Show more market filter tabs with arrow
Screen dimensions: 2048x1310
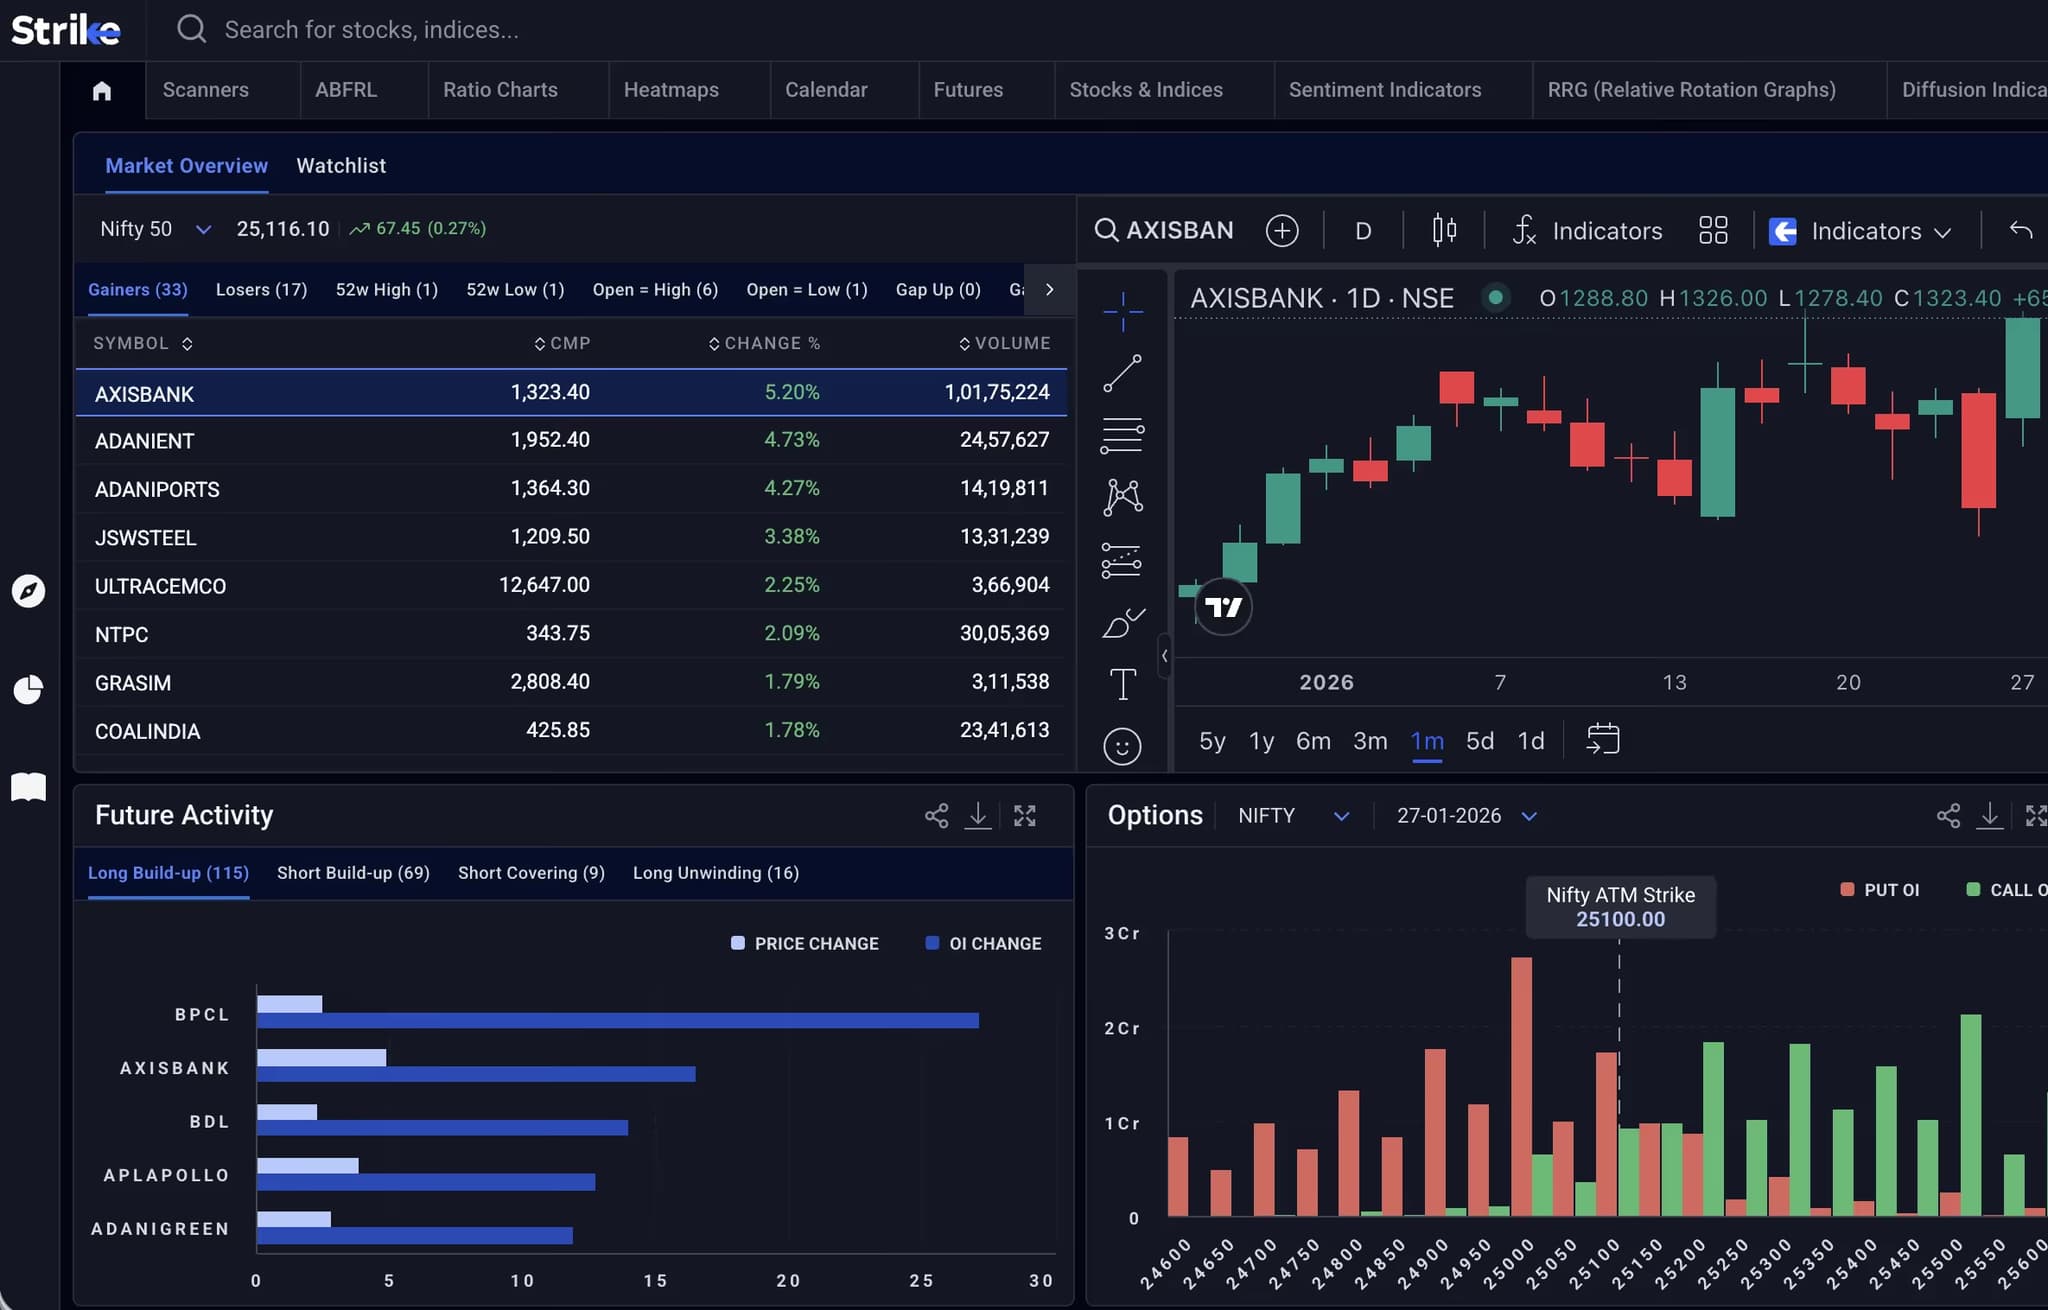click(1049, 289)
